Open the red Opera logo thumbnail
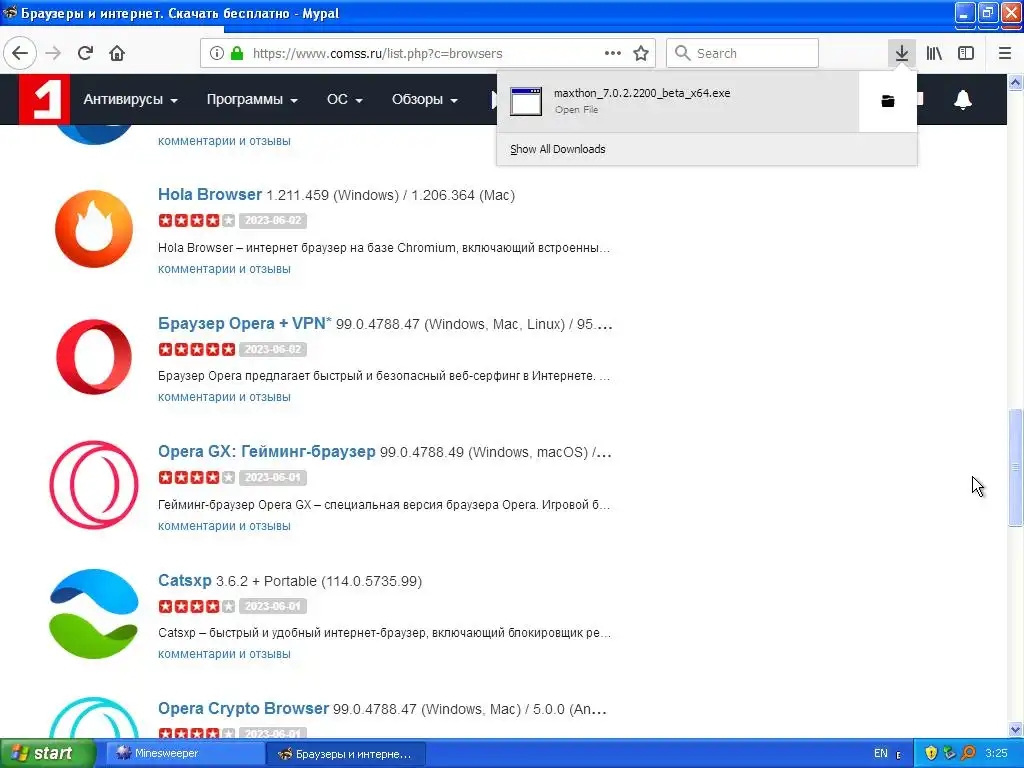The height and width of the screenshot is (768, 1024). click(x=94, y=357)
